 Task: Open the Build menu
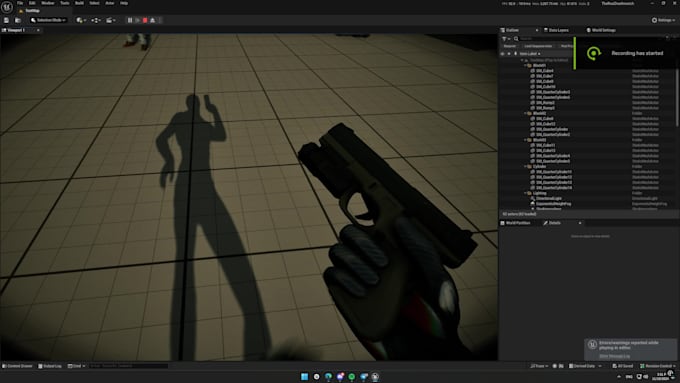coord(79,3)
